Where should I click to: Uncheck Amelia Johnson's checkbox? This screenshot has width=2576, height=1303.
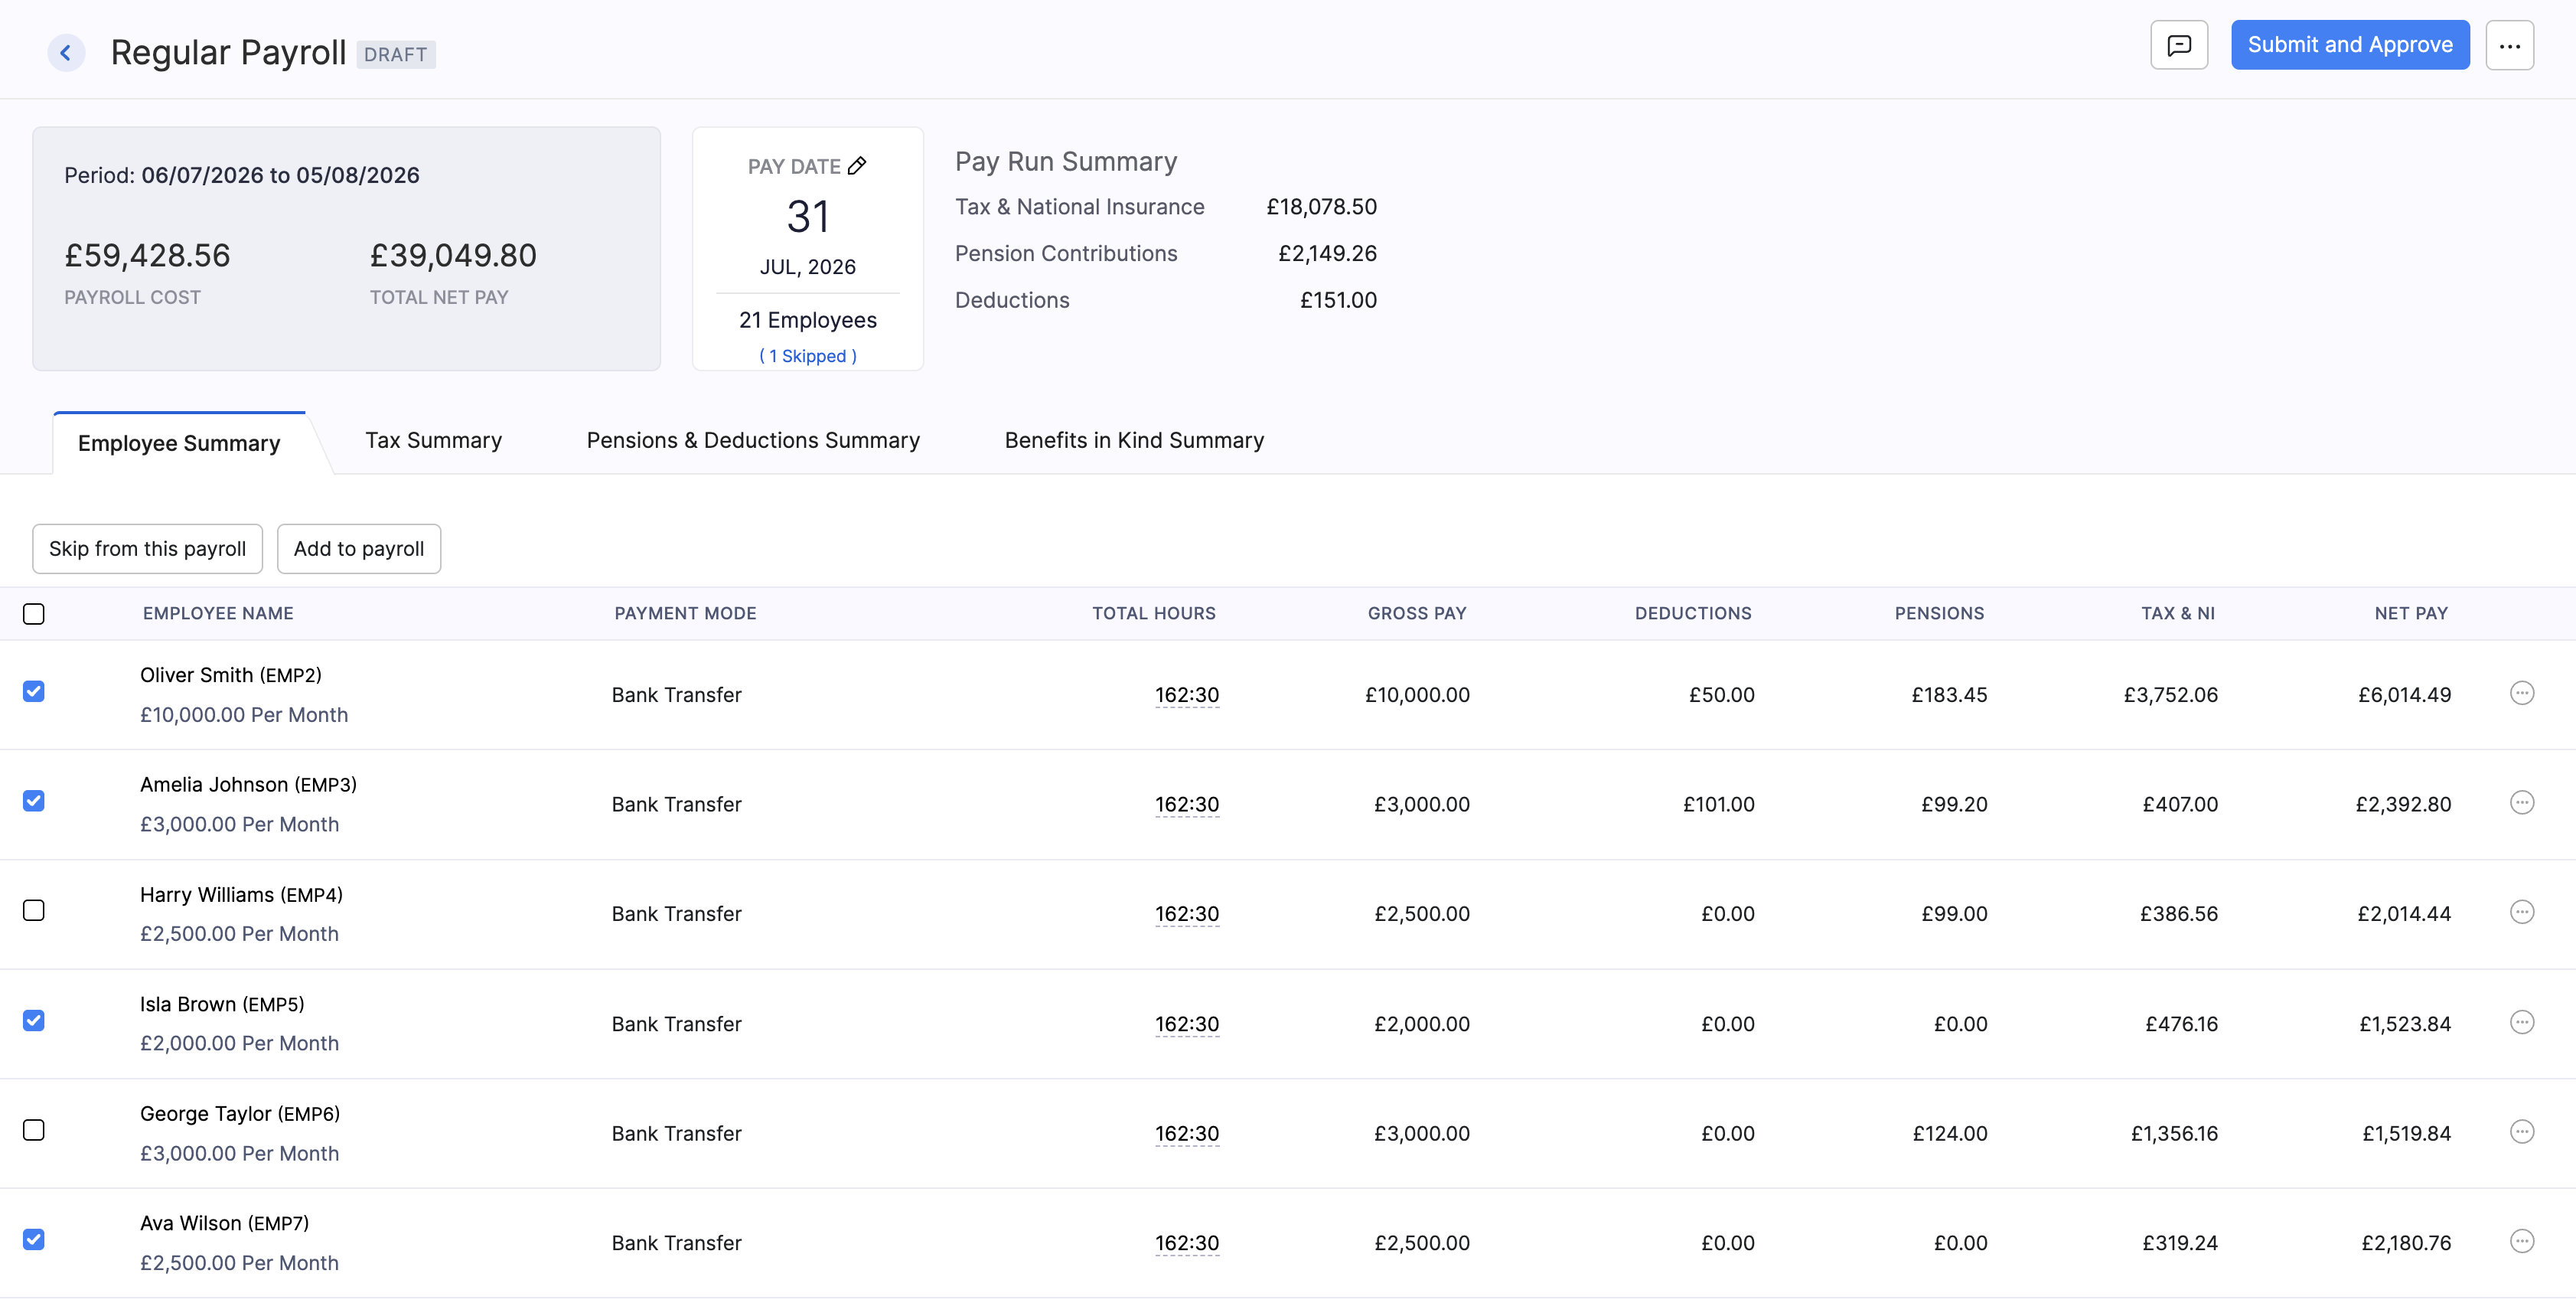pyautogui.click(x=34, y=801)
